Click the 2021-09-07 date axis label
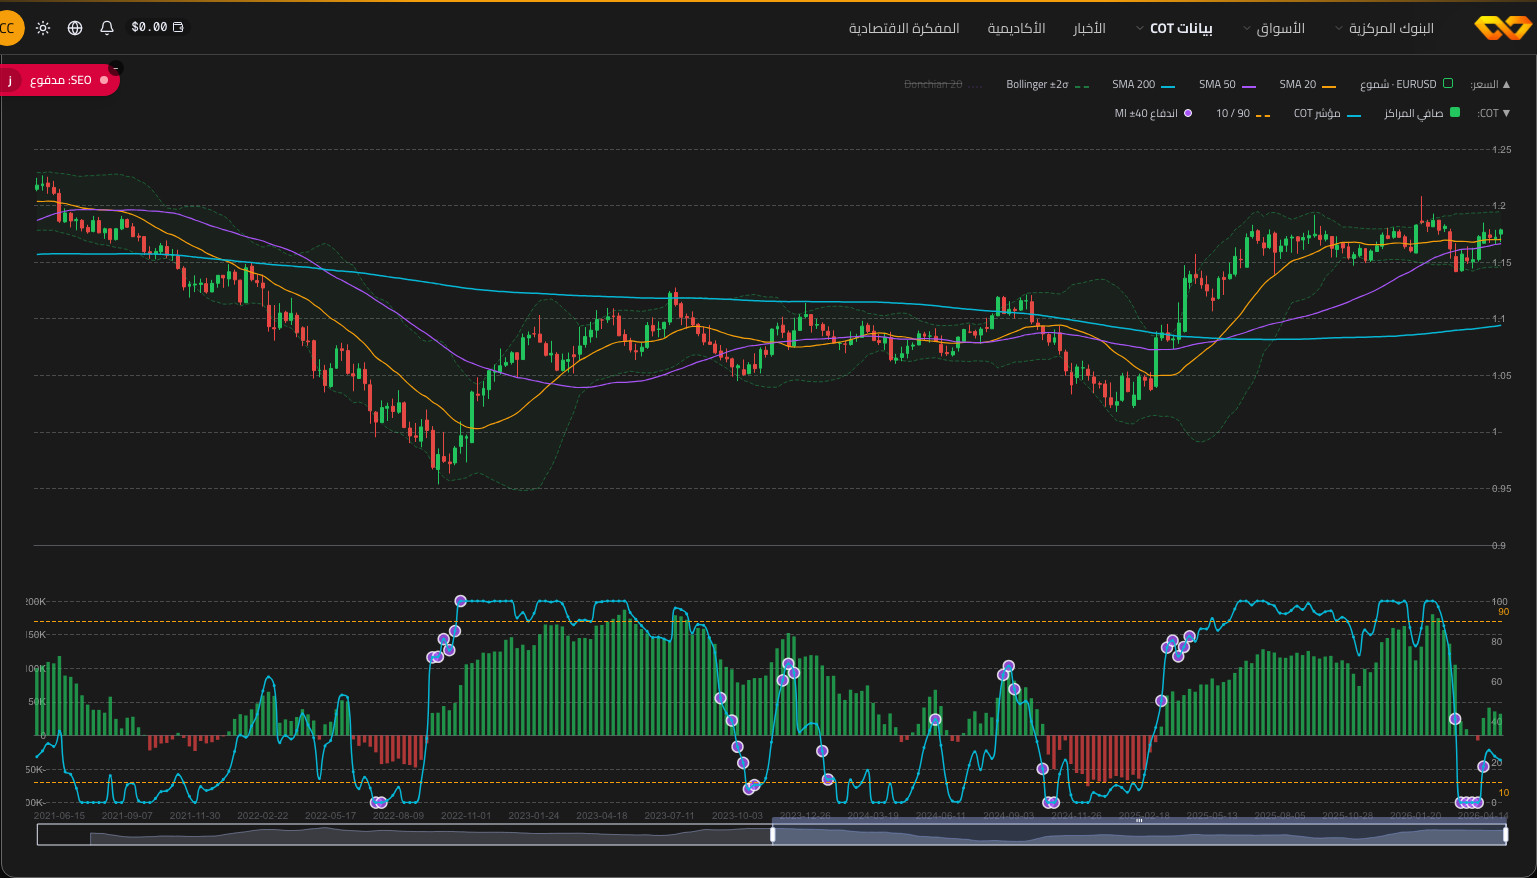 127,816
